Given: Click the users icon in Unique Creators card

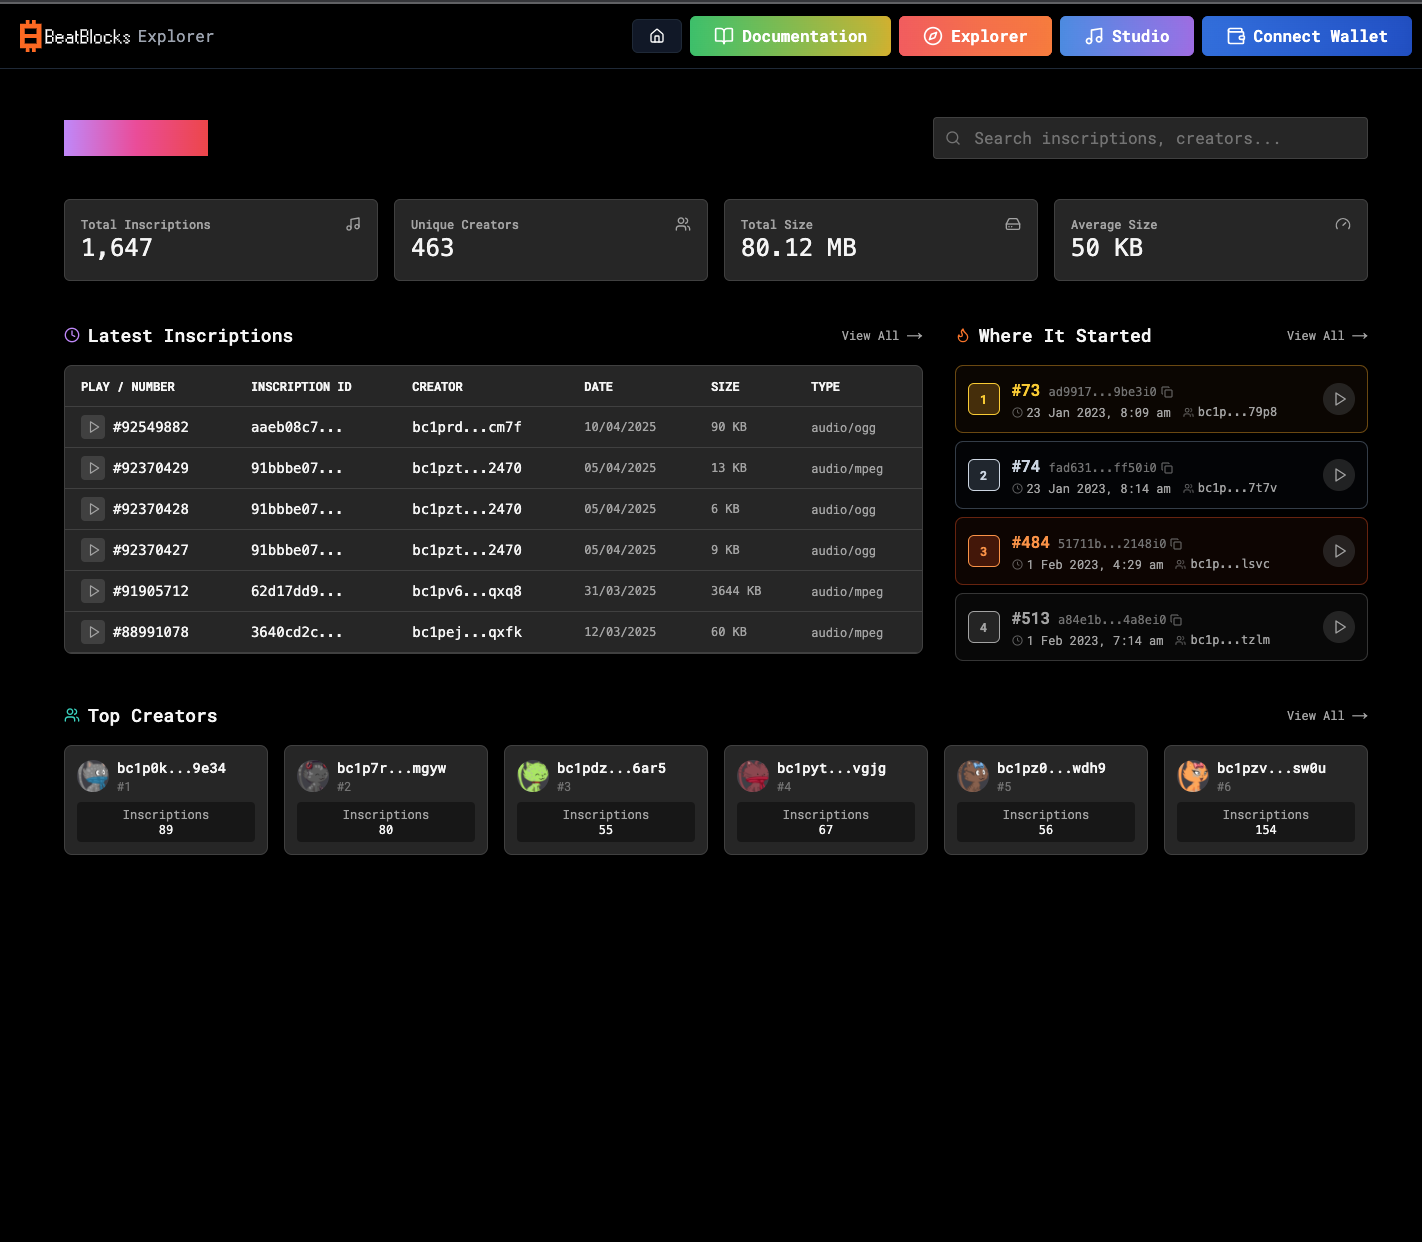Looking at the screenshot, I should (683, 224).
